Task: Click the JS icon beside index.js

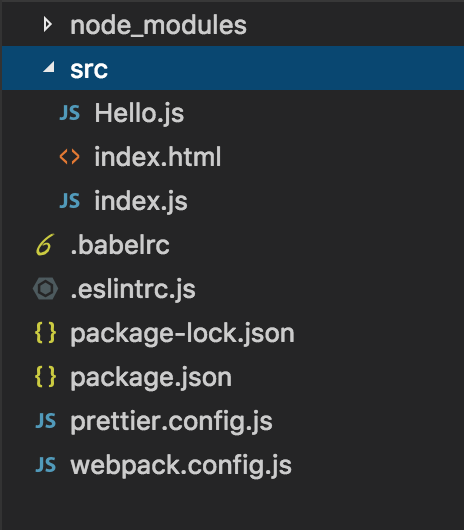Action: (70, 200)
